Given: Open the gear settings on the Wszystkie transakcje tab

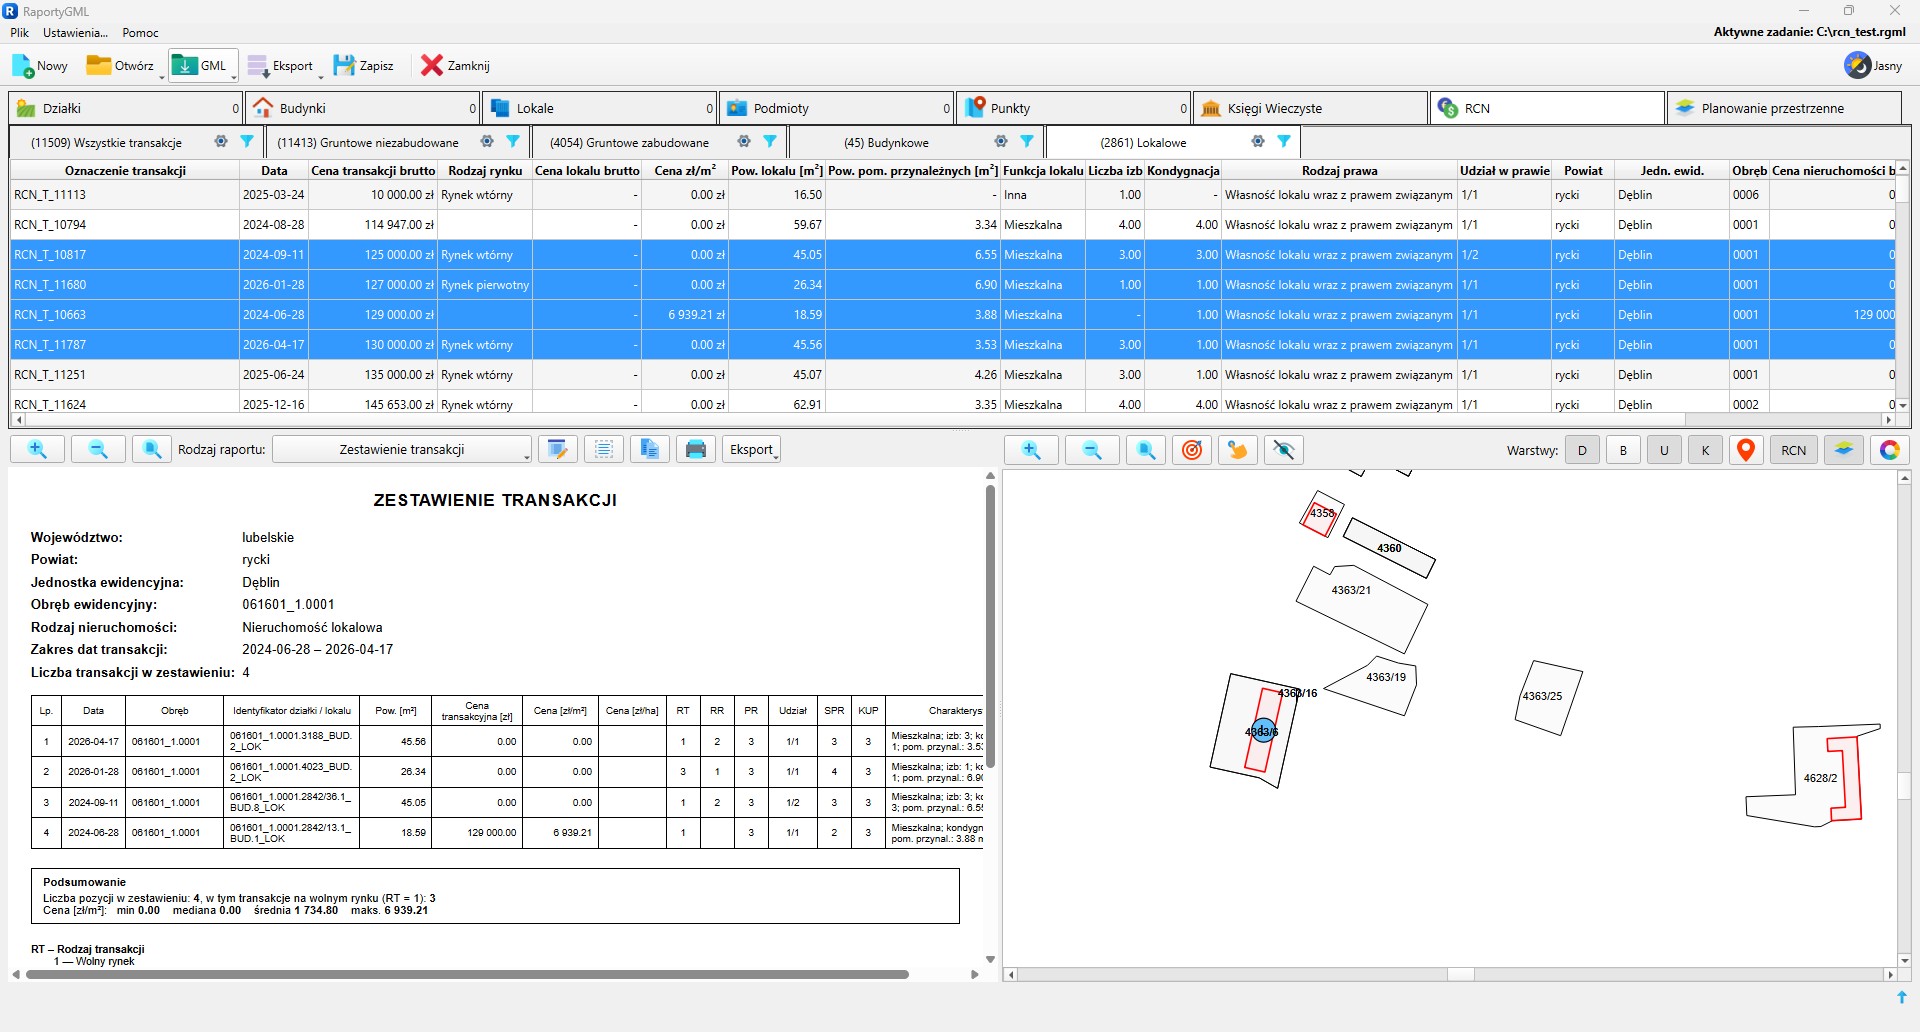Looking at the screenshot, I should point(221,142).
